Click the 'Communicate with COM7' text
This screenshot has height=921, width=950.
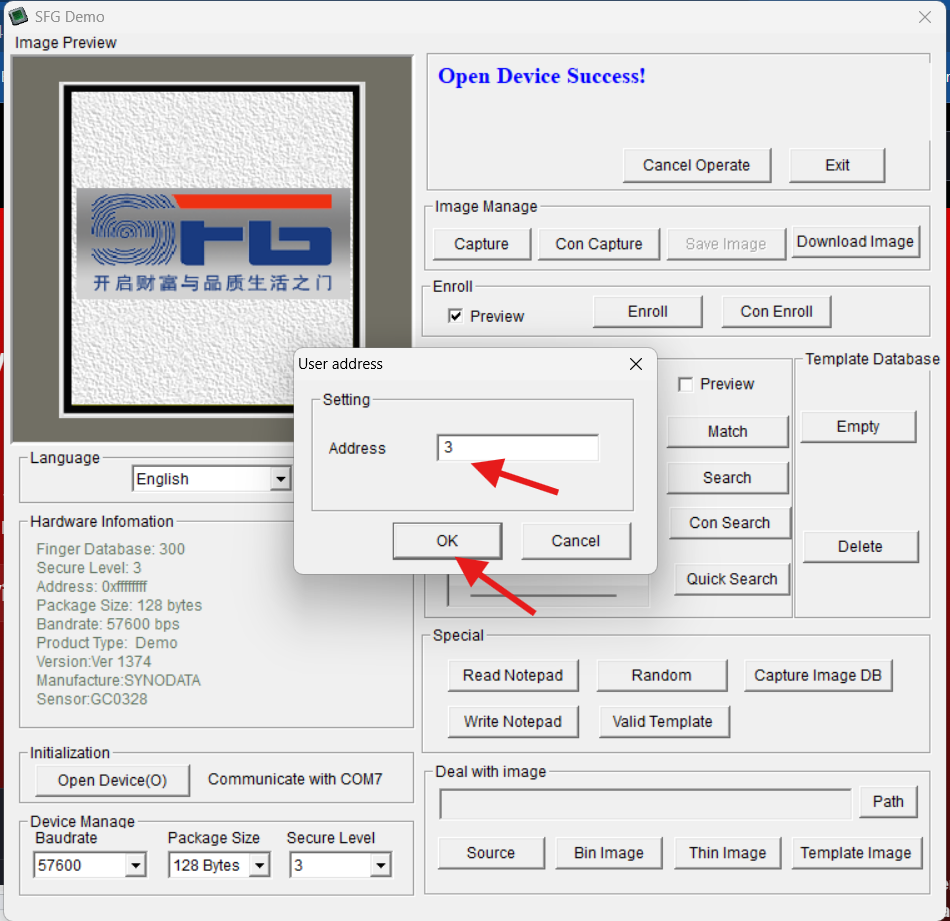(295, 779)
